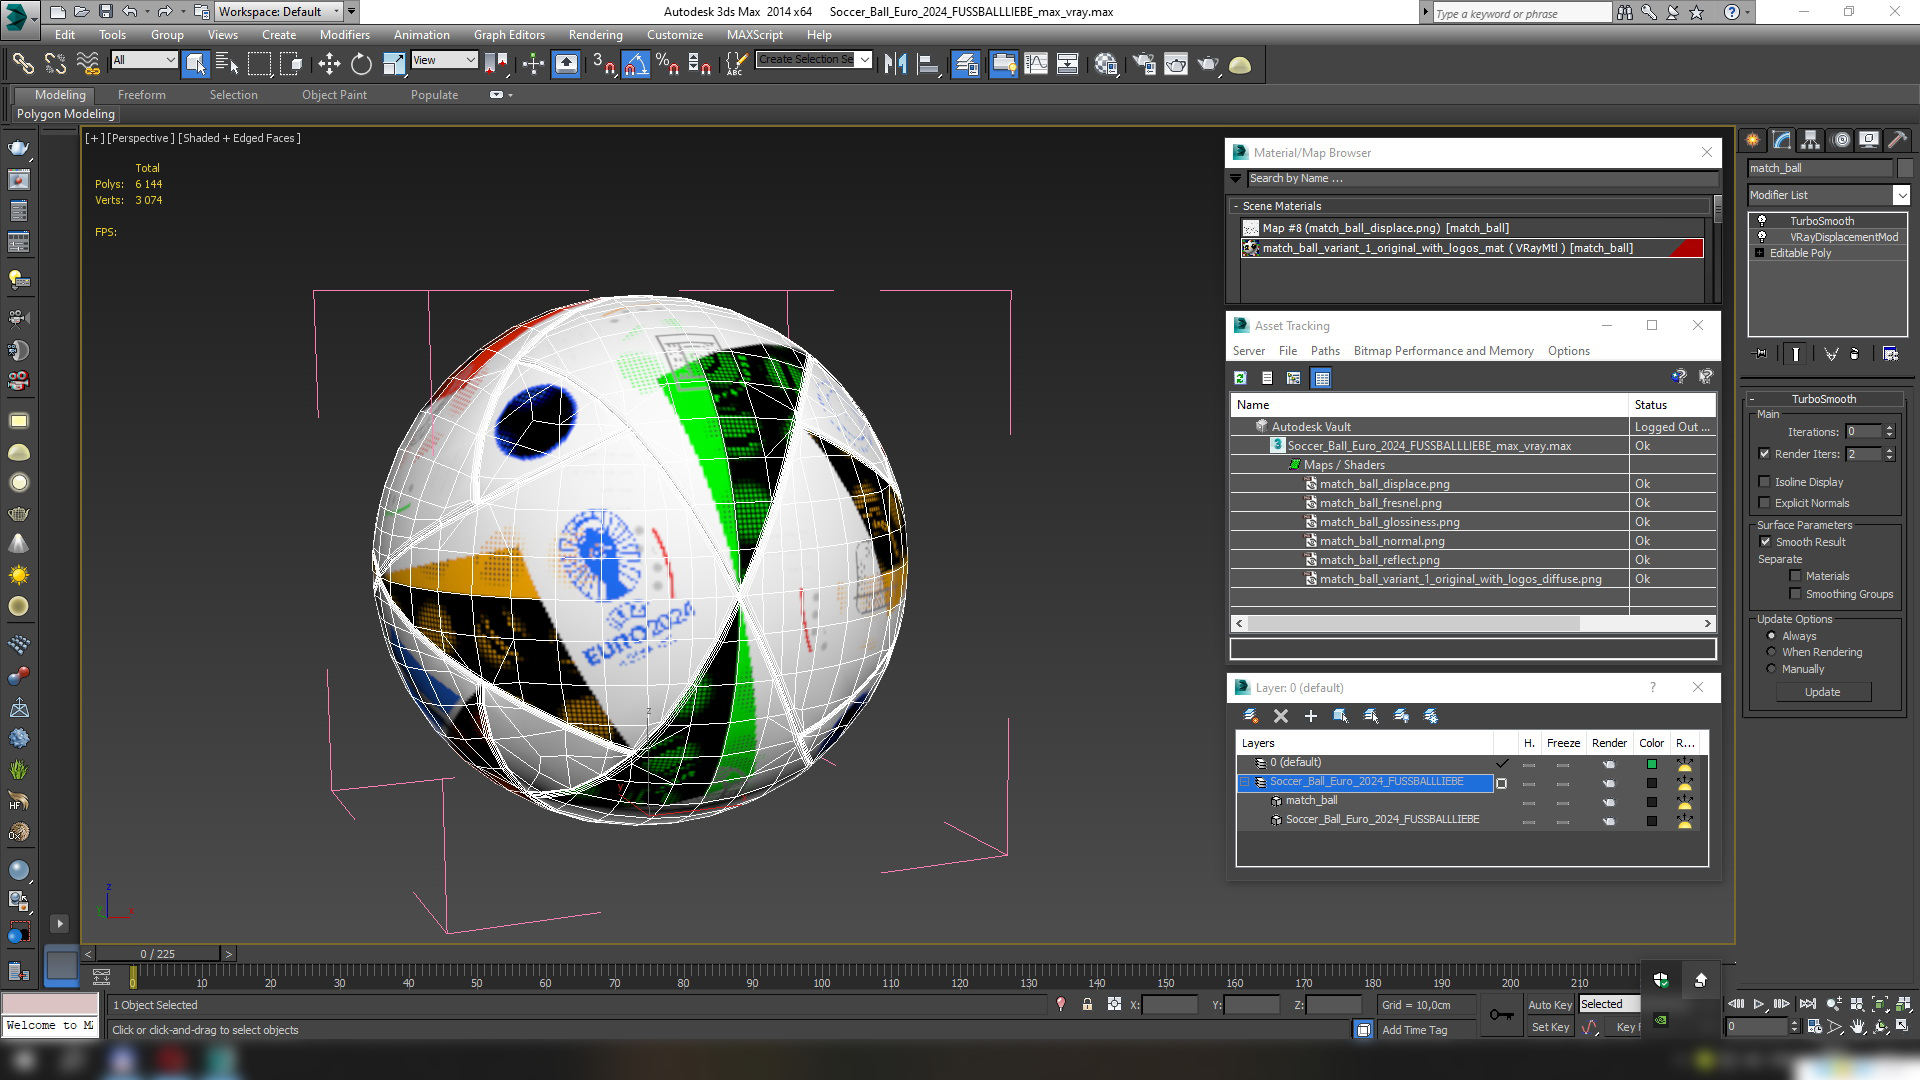Toggle Explicit Normals checkbox

coord(1765,503)
